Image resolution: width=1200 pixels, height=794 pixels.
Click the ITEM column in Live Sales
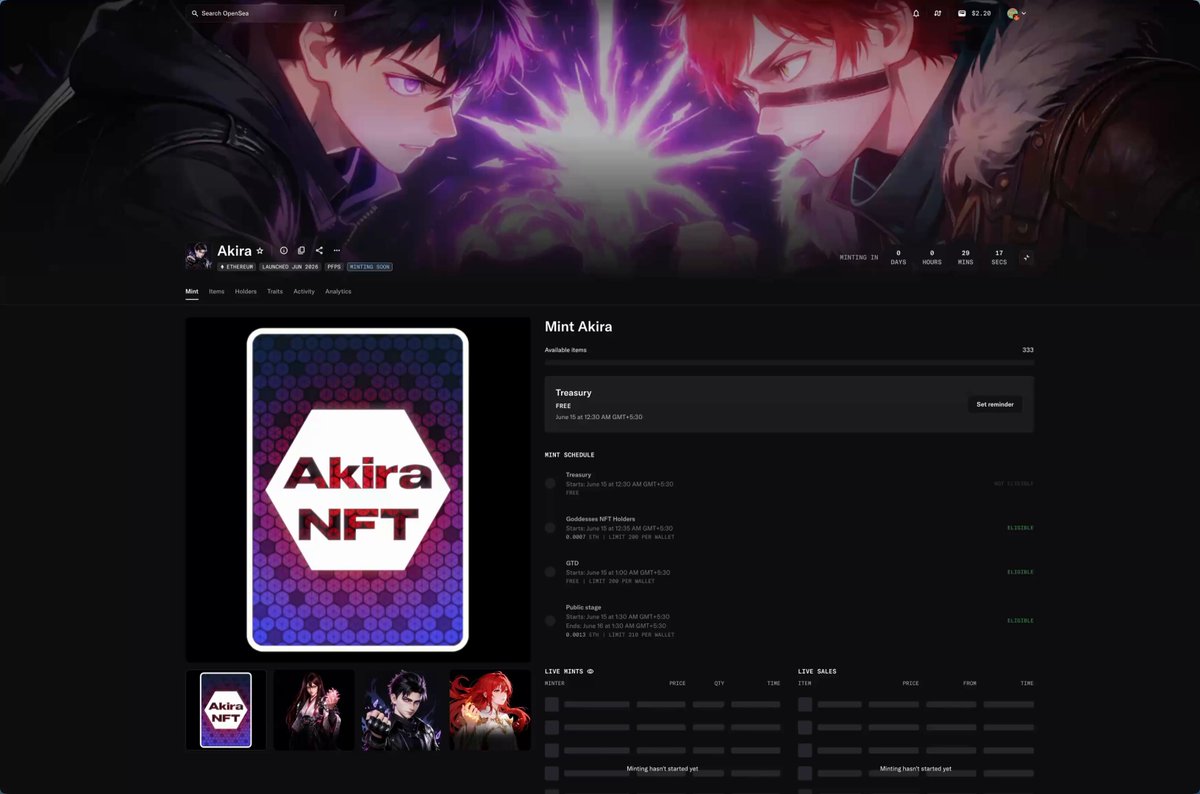pos(805,683)
